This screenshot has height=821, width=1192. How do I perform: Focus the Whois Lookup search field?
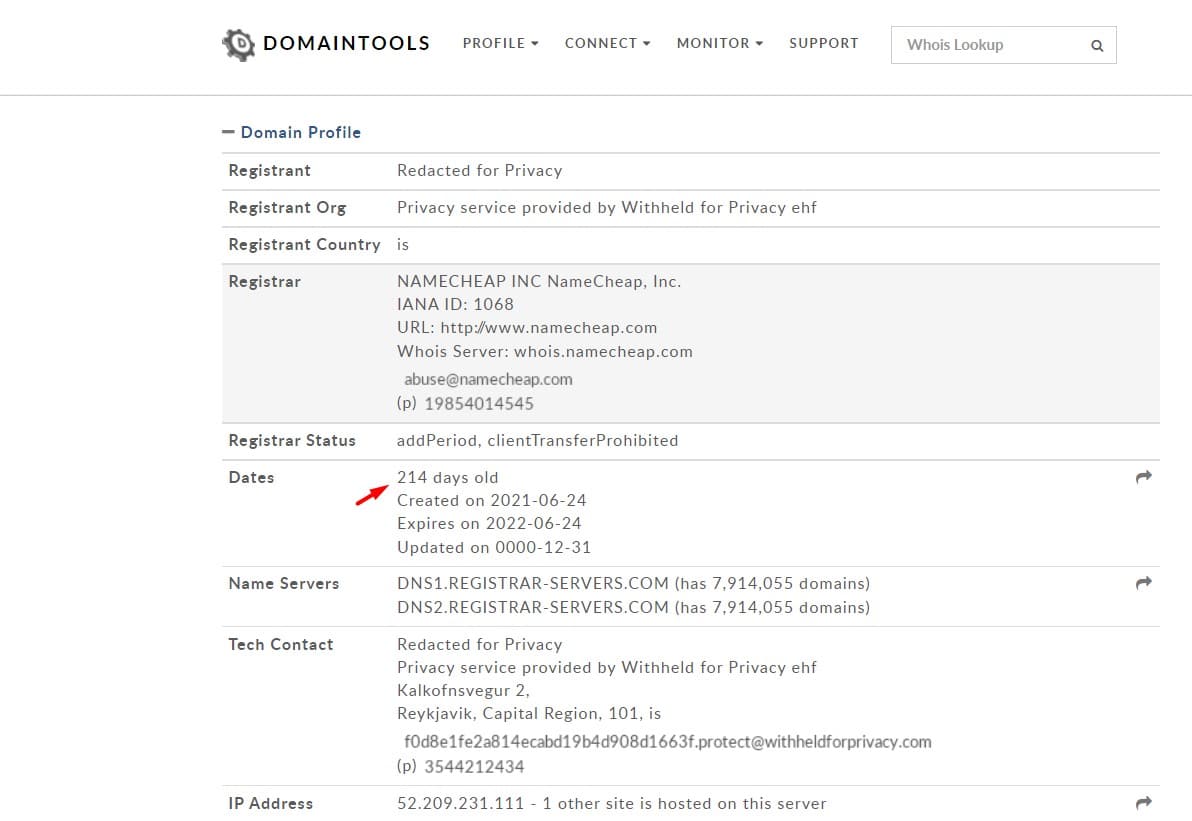tap(1003, 46)
